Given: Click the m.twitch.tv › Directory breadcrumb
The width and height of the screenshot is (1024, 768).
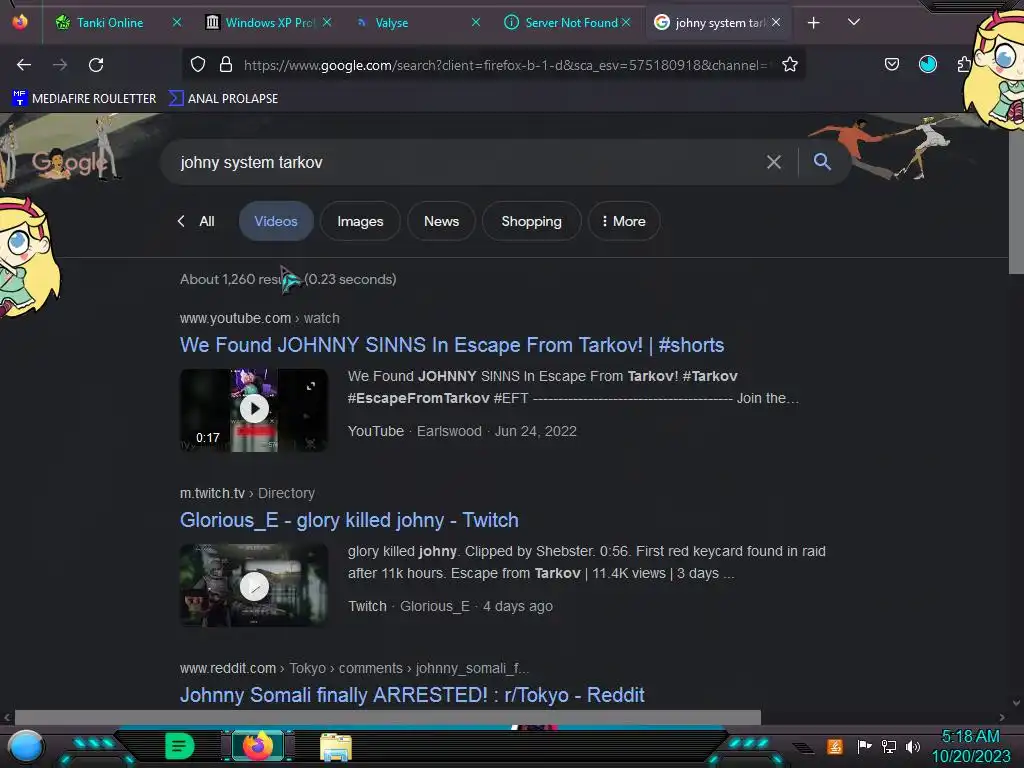Looking at the screenshot, I should [247, 493].
